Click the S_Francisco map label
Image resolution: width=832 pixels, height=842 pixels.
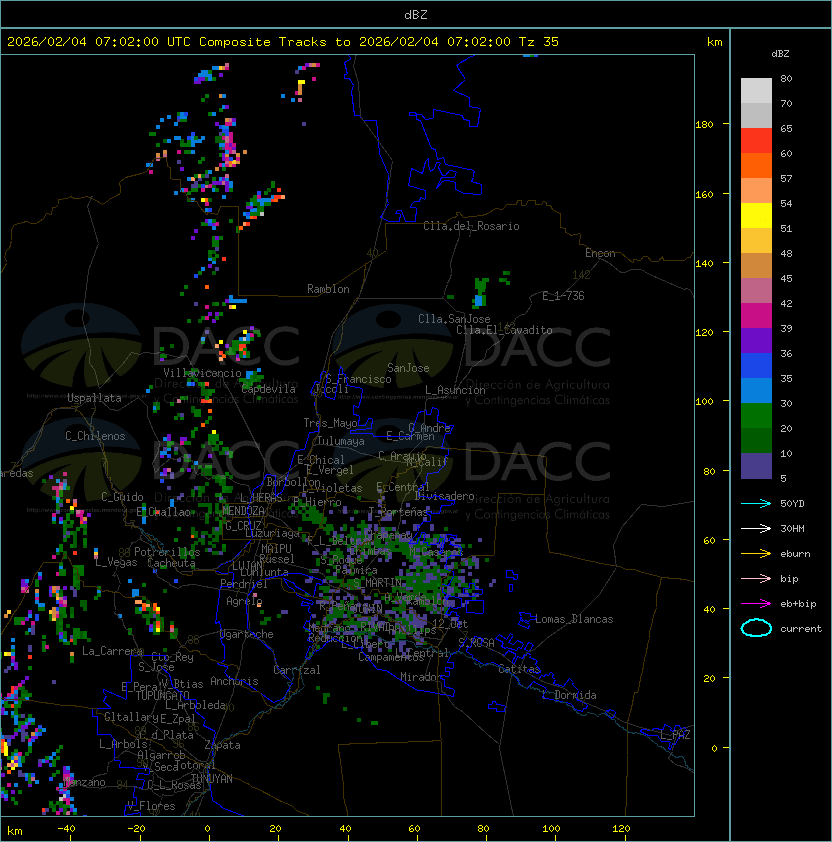(x=358, y=379)
